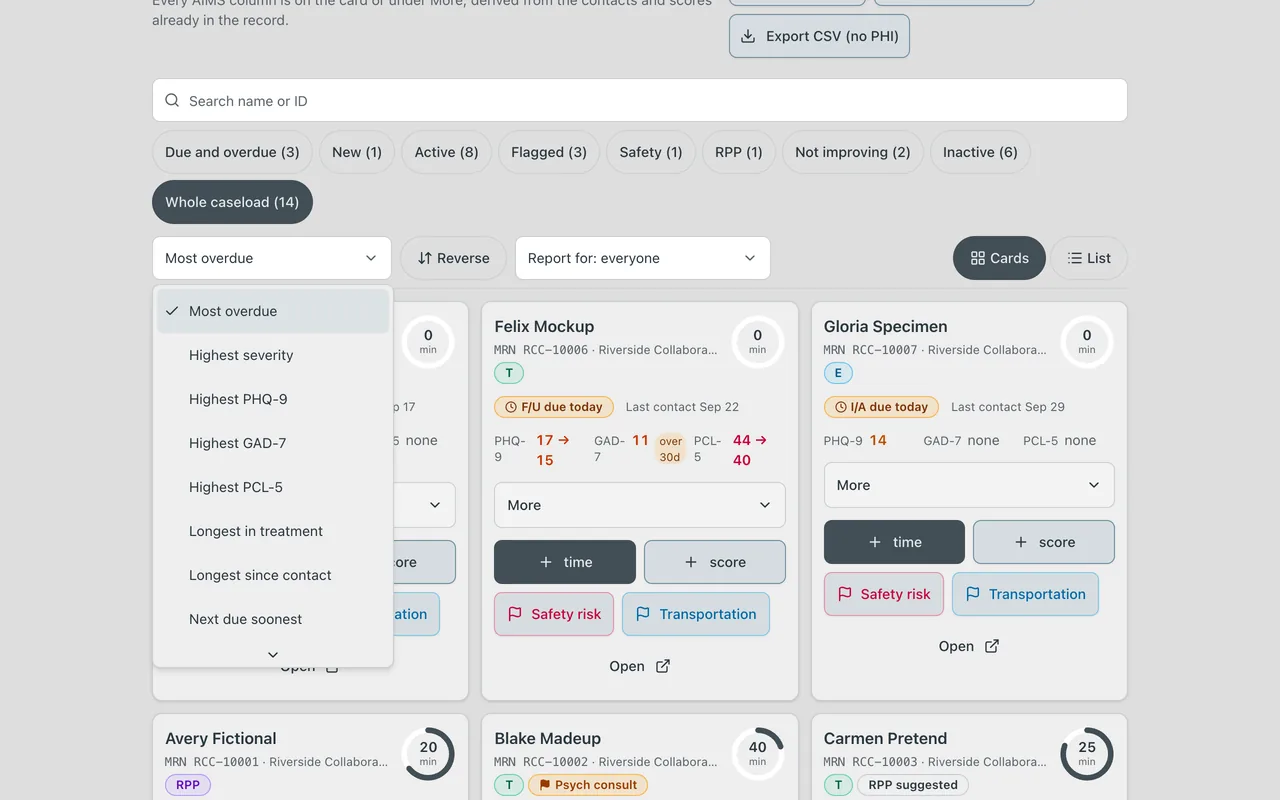Select Whole caseload (14) filter
Image resolution: width=1280 pixels, height=800 pixels.
point(232,202)
